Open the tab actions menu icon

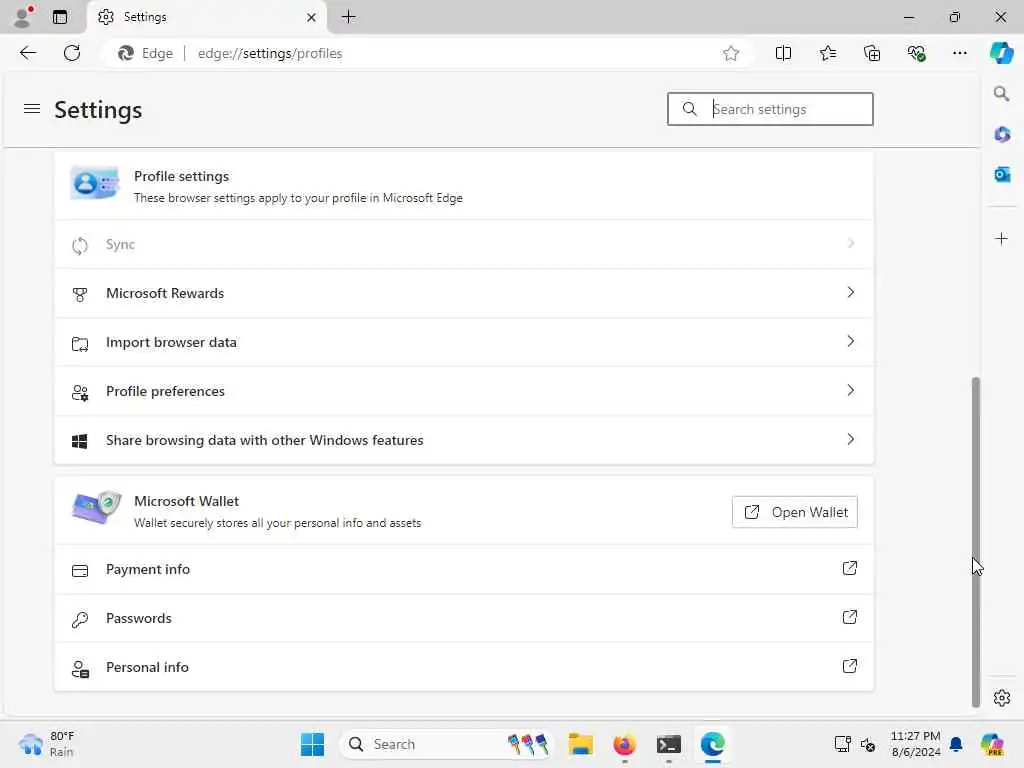point(60,17)
